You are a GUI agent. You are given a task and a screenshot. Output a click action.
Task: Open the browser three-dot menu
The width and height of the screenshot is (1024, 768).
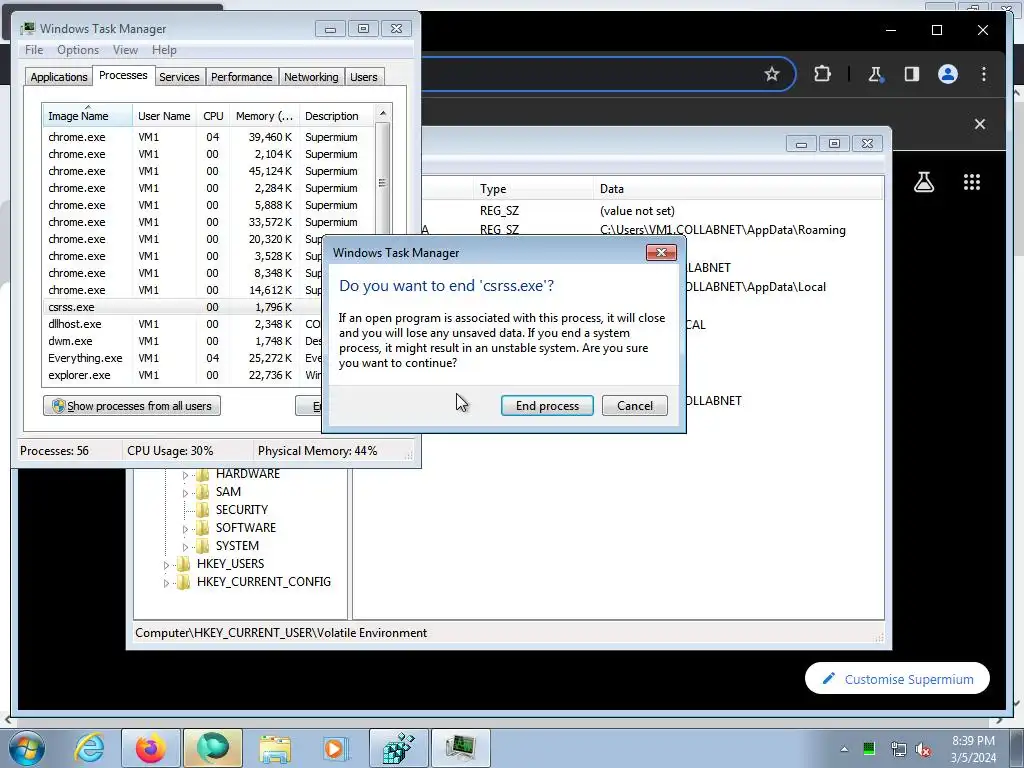pos(984,74)
